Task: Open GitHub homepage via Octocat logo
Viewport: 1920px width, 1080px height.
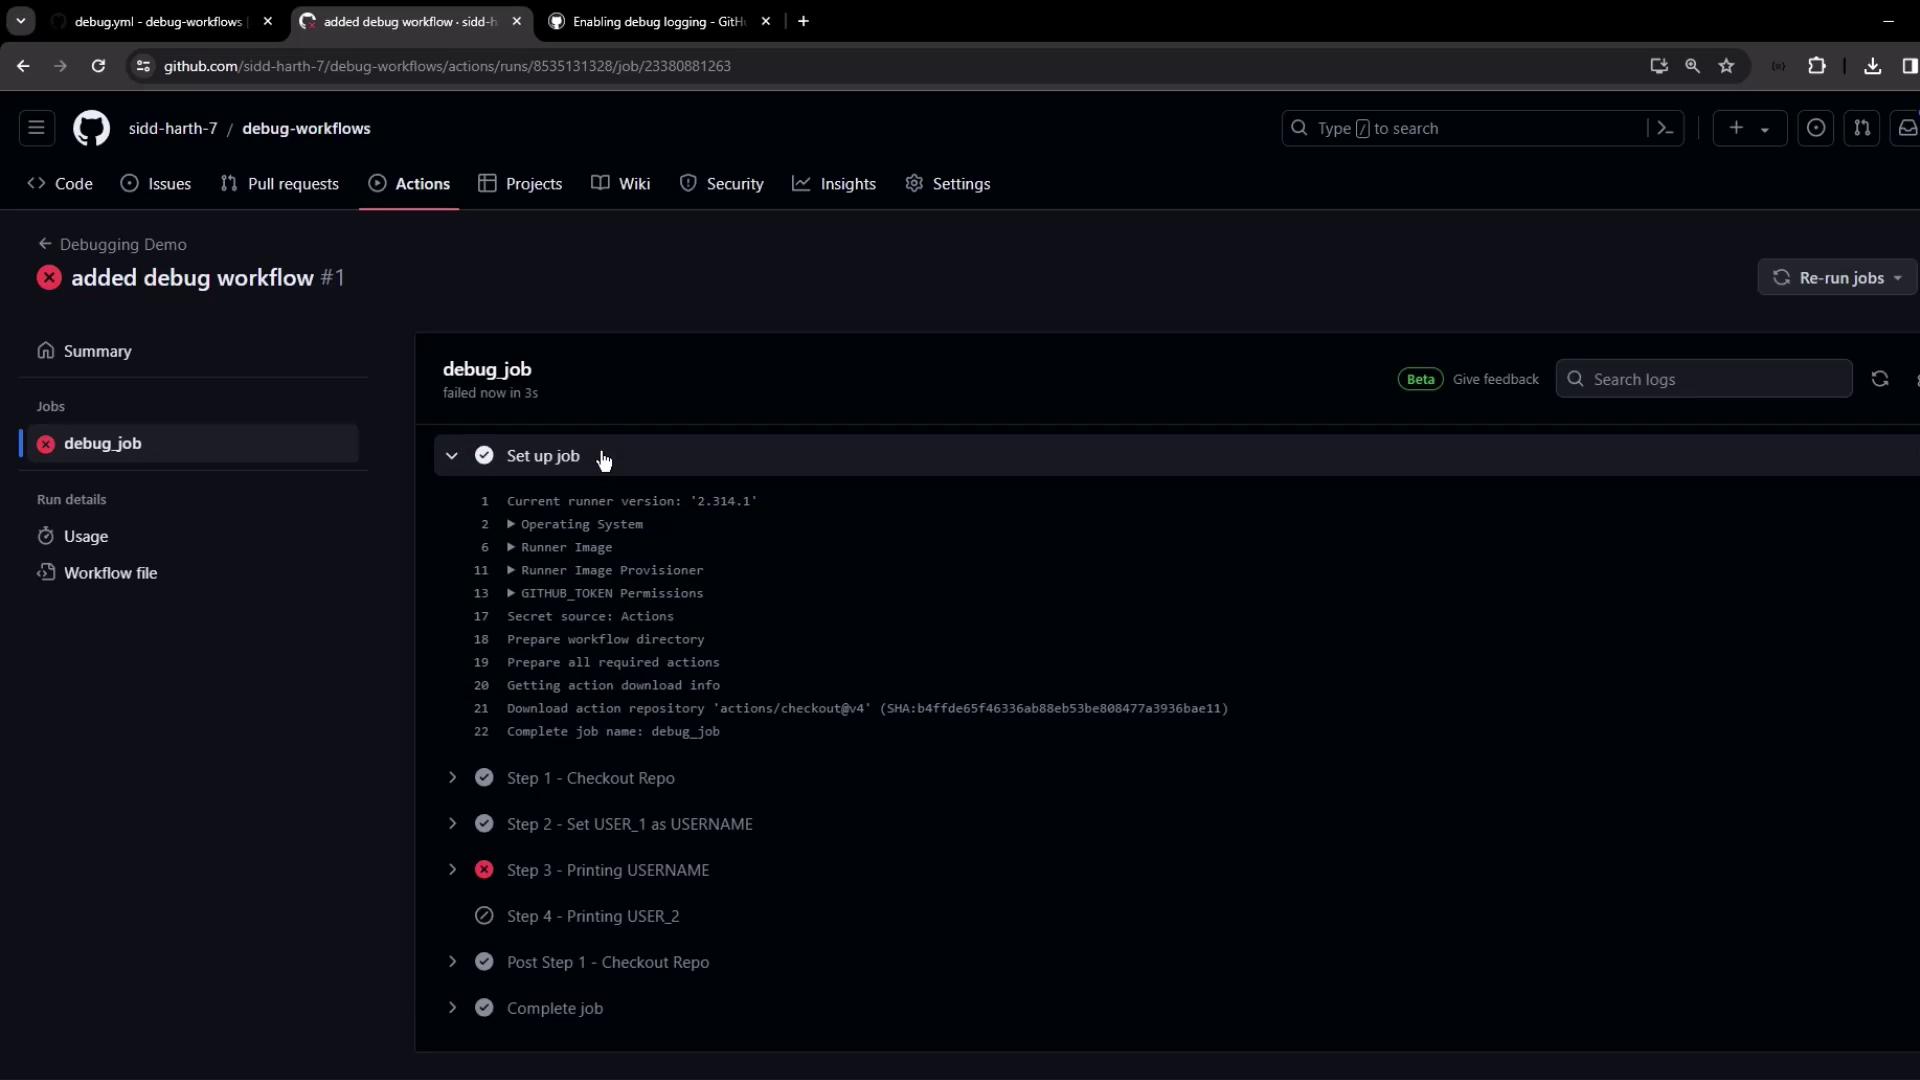Action: tap(91, 128)
